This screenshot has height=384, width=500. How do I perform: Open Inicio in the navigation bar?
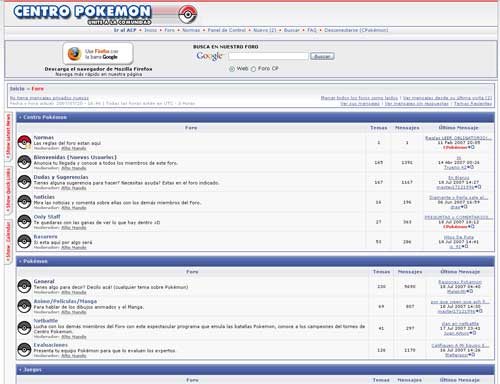click(150, 30)
